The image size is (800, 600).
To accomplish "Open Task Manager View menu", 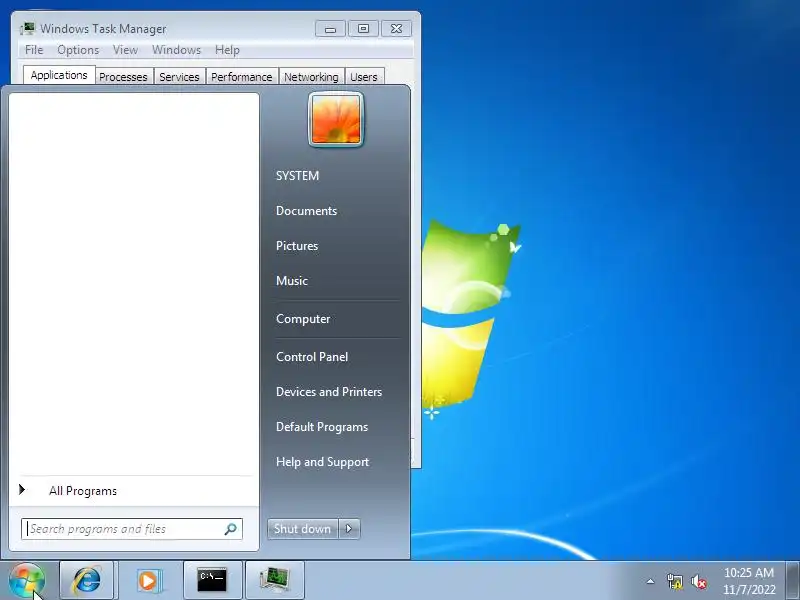I will [x=126, y=50].
